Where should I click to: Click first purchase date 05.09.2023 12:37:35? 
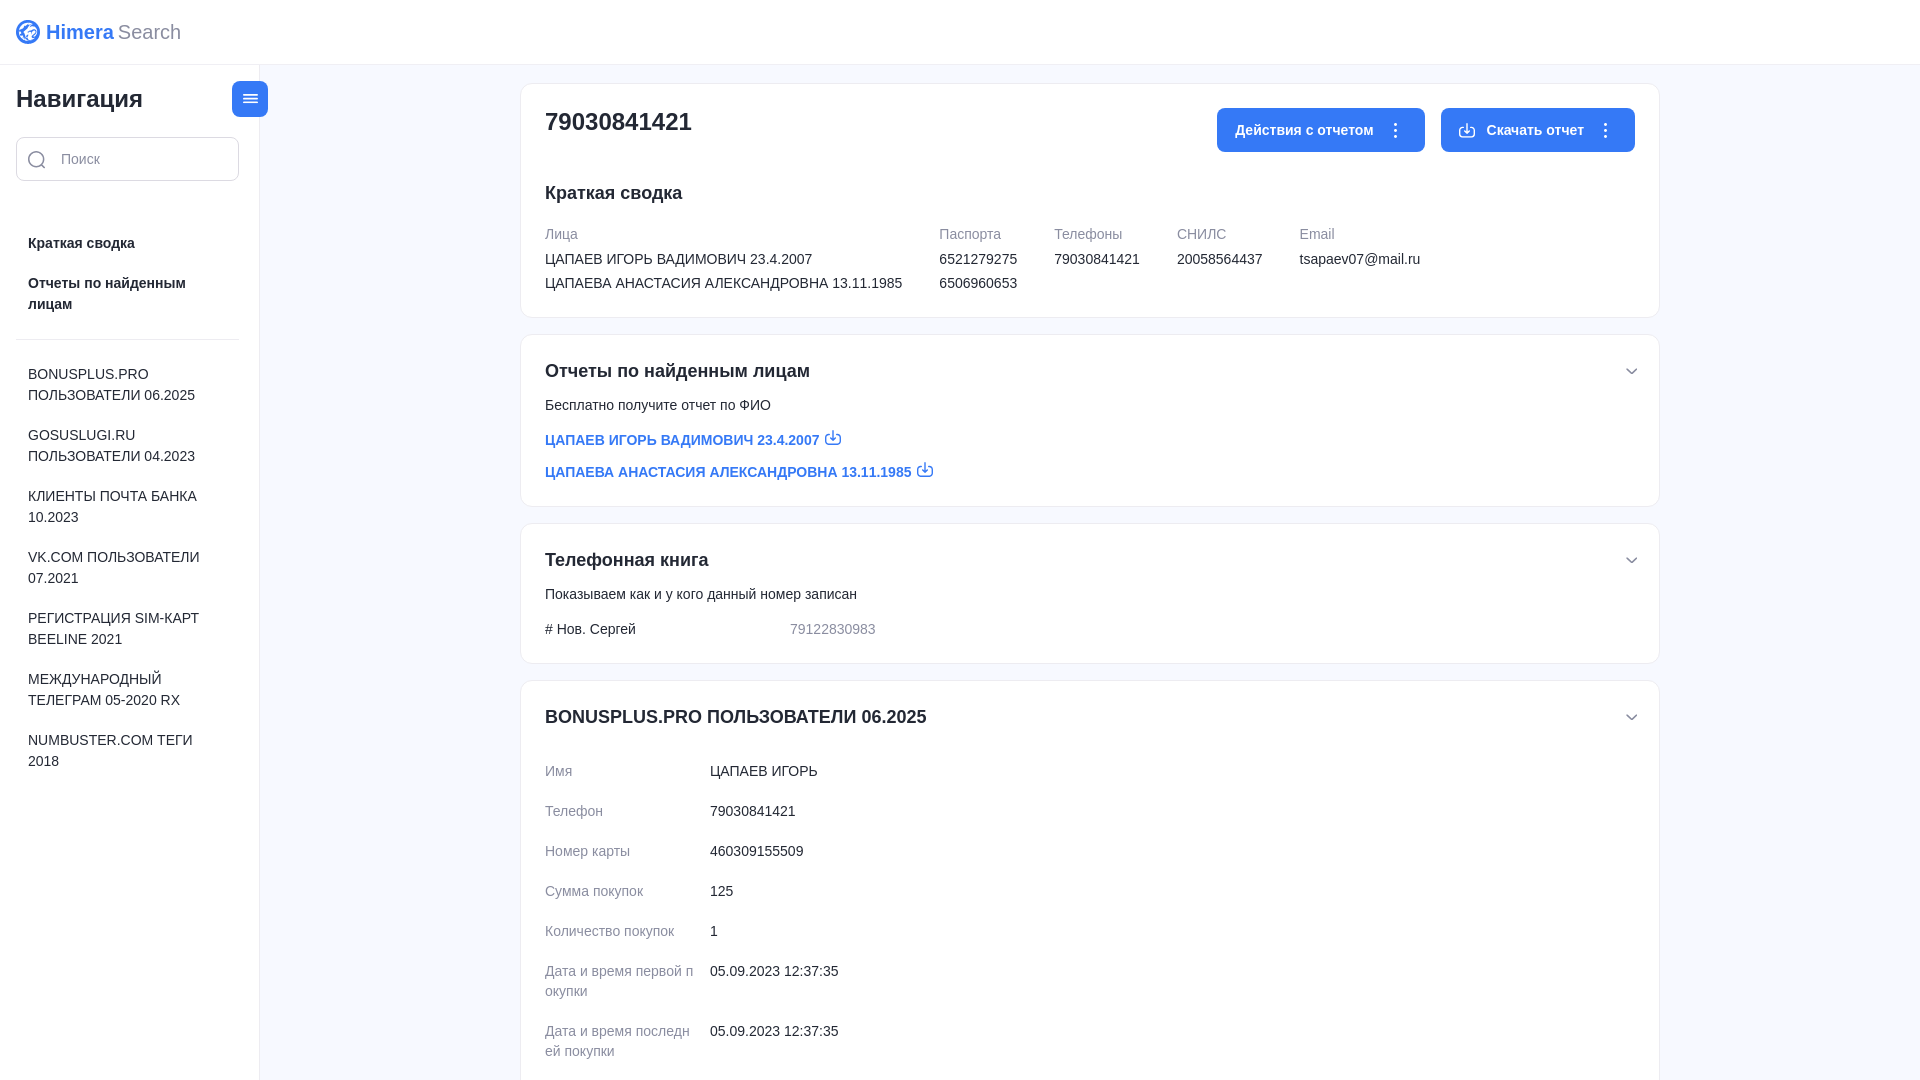point(774,971)
